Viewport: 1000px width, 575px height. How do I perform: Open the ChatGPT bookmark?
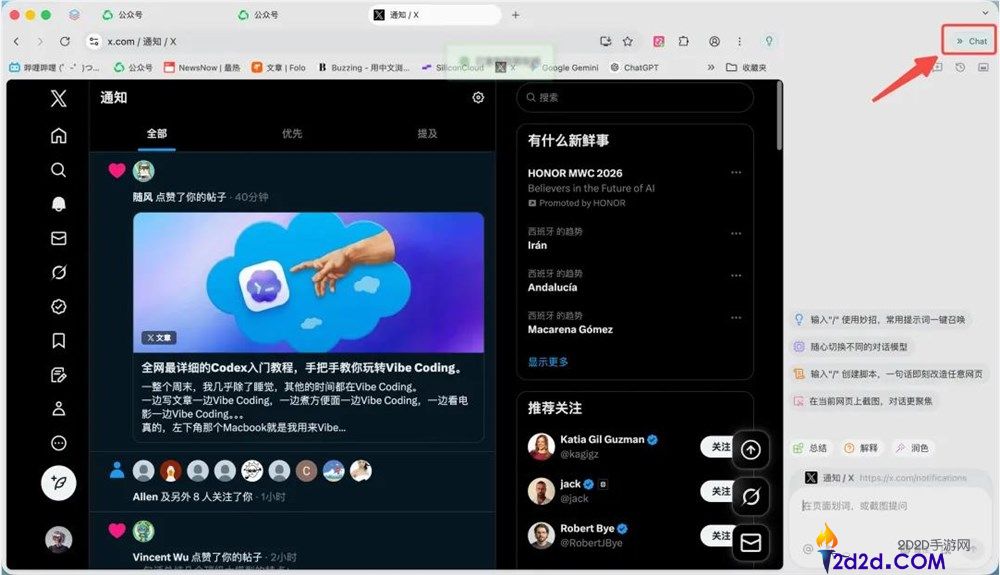coord(635,68)
